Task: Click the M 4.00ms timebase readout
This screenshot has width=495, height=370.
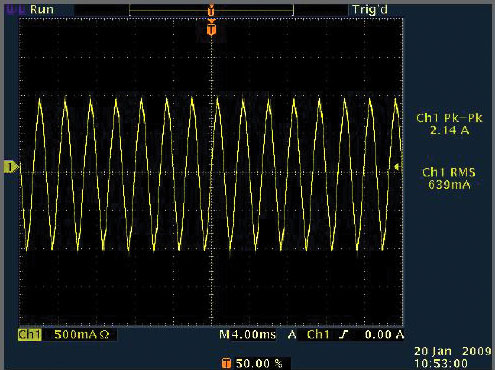Action: pyautogui.click(x=247, y=334)
